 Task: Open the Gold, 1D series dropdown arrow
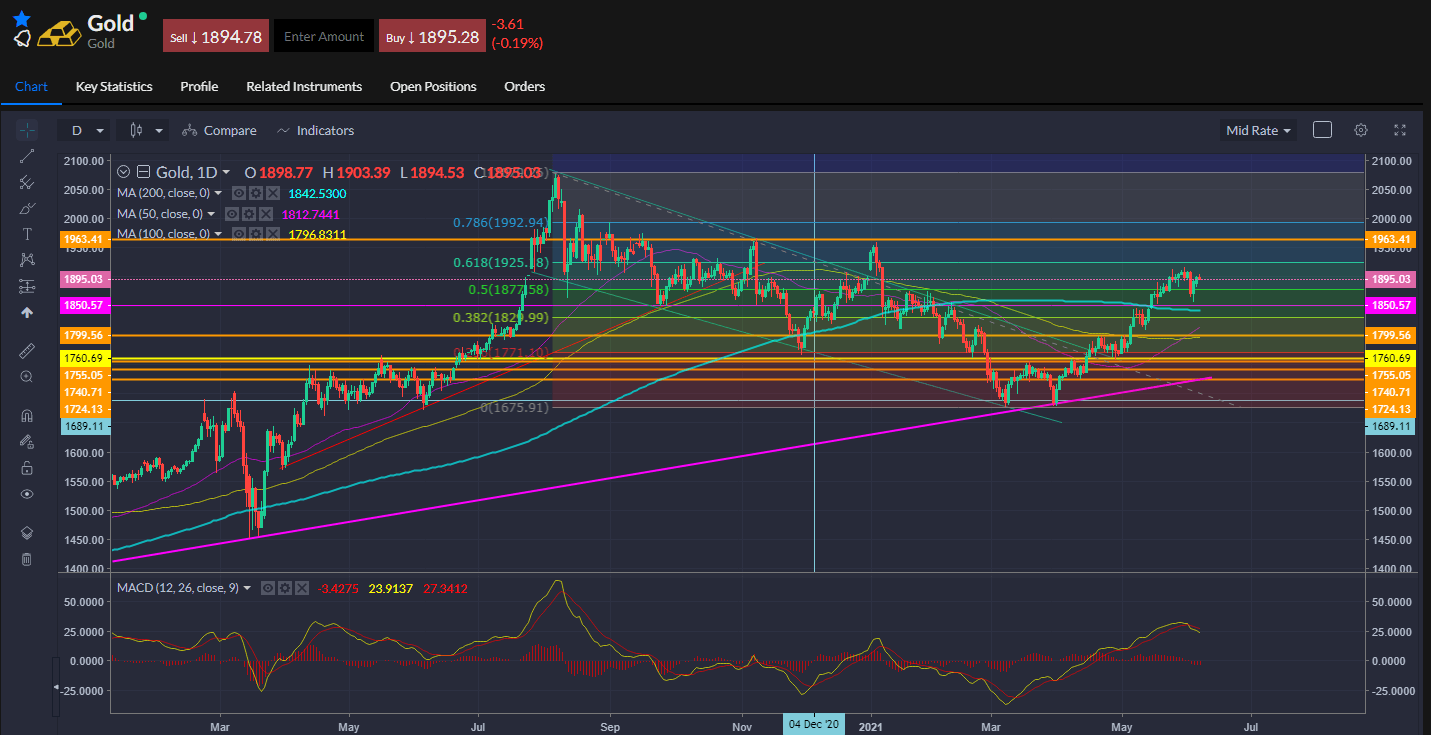[x=226, y=172]
